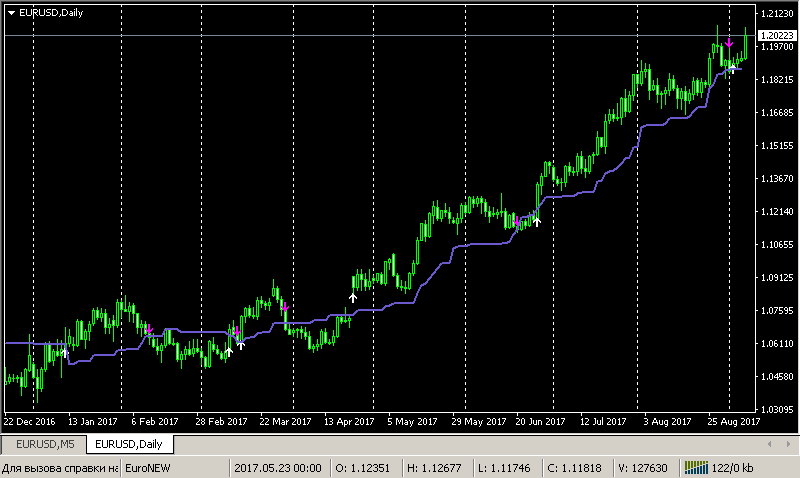The height and width of the screenshot is (478, 800).
Task: Click the O: 1.12351 open value
Action: click(362, 468)
